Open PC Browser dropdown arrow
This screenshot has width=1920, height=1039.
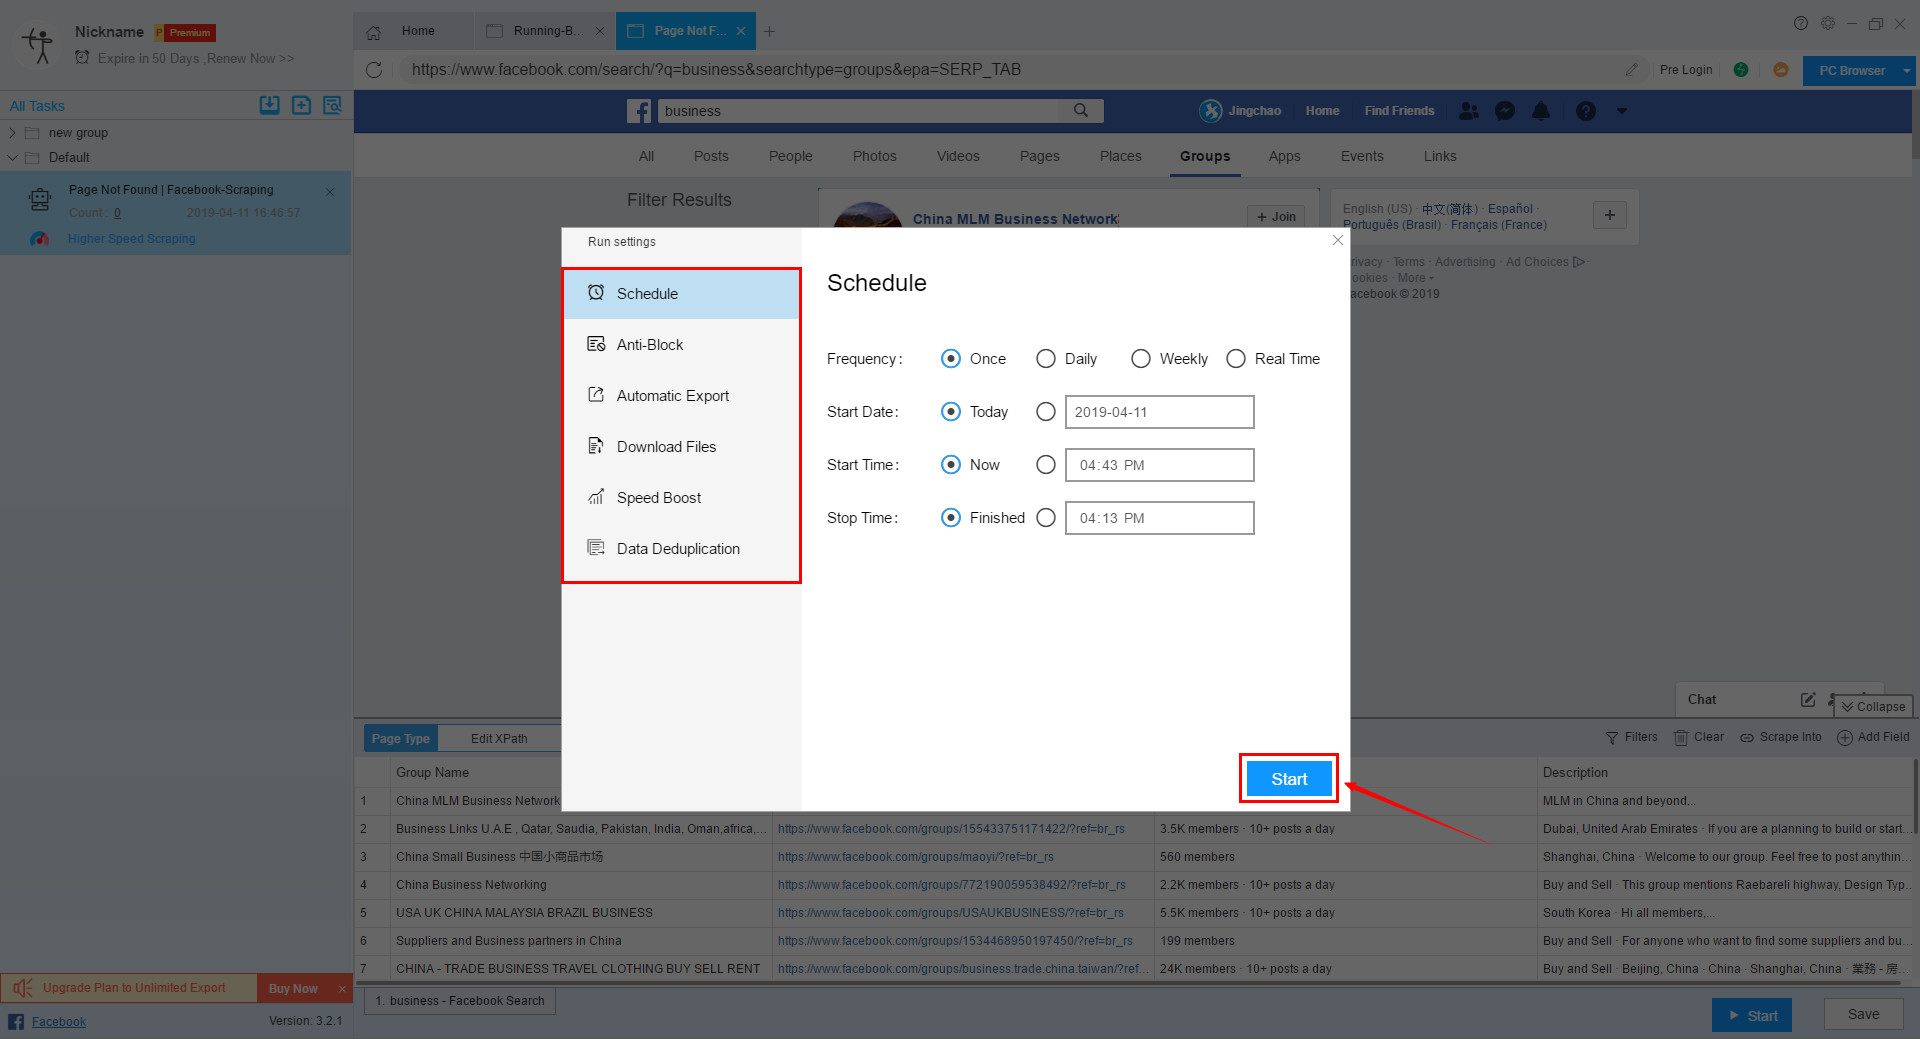click(1907, 71)
